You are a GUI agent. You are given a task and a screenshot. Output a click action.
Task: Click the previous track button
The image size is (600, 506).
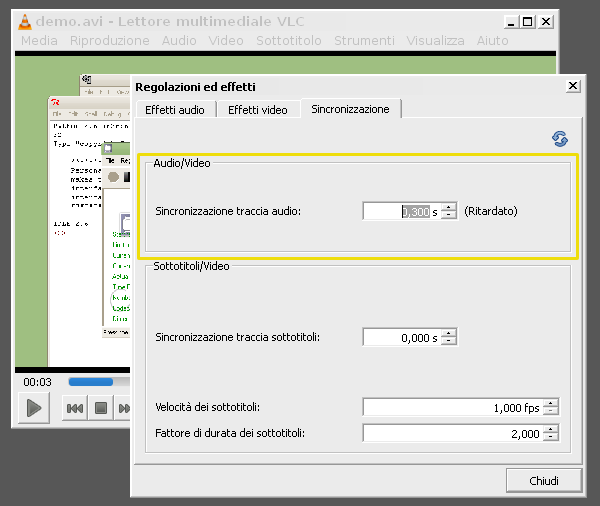pos(75,407)
